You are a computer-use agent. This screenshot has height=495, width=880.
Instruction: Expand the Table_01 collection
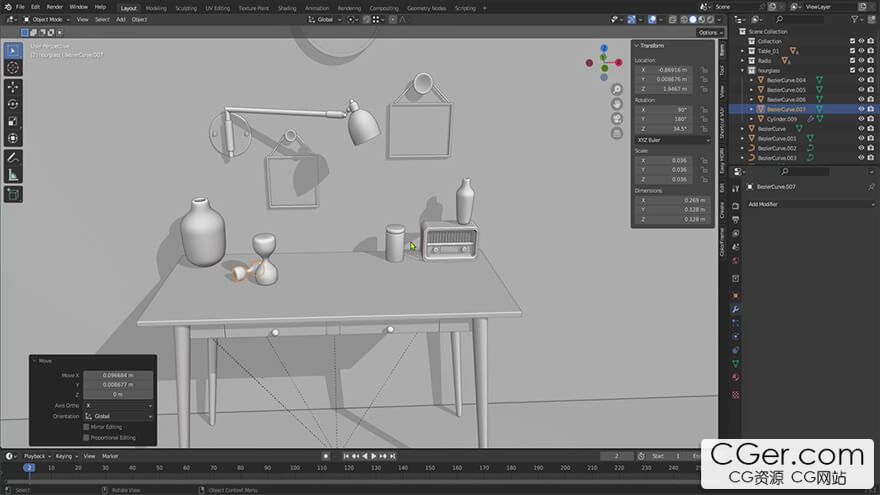[x=742, y=51]
